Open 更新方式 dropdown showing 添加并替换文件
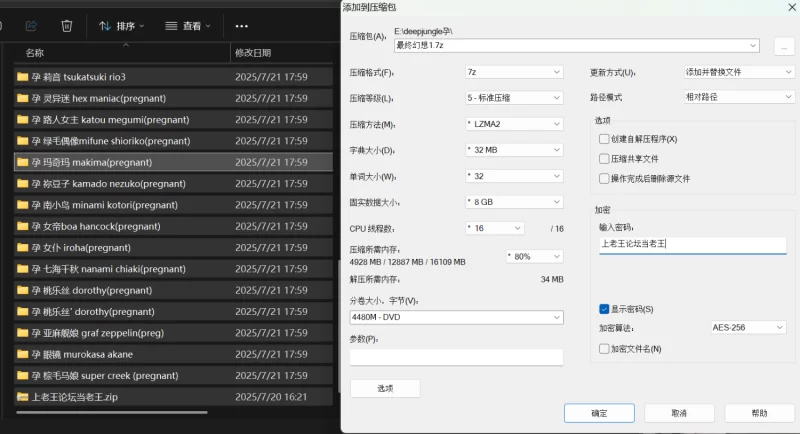The width and height of the screenshot is (800, 434). pyautogui.click(x=738, y=72)
